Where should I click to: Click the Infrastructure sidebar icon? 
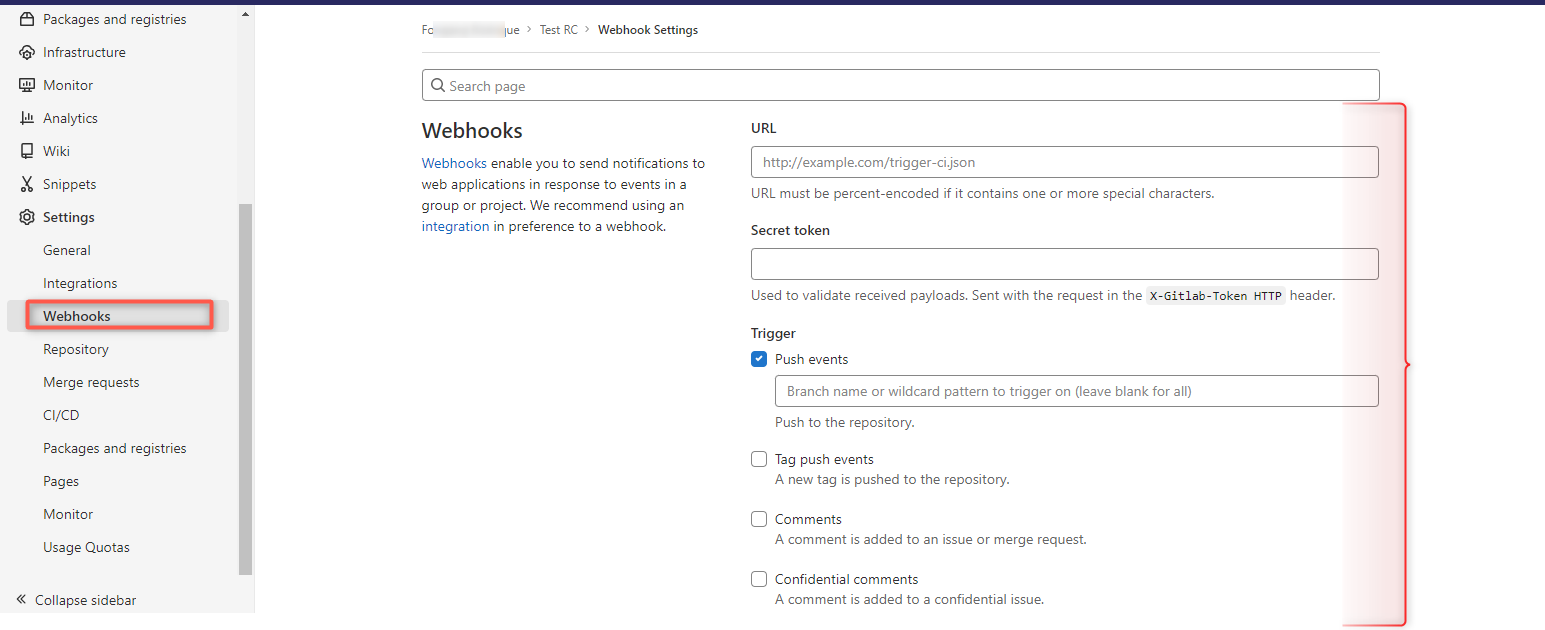tap(27, 52)
